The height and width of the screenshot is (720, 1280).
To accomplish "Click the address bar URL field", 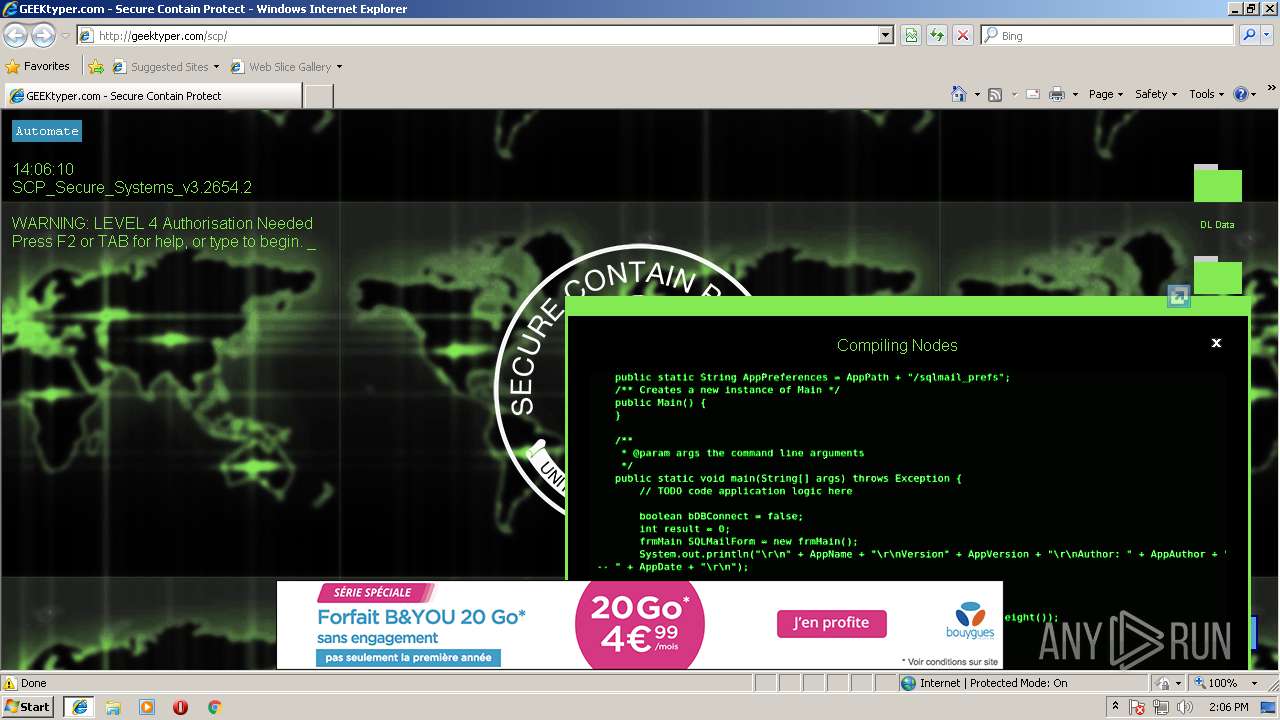I will [x=485, y=36].
